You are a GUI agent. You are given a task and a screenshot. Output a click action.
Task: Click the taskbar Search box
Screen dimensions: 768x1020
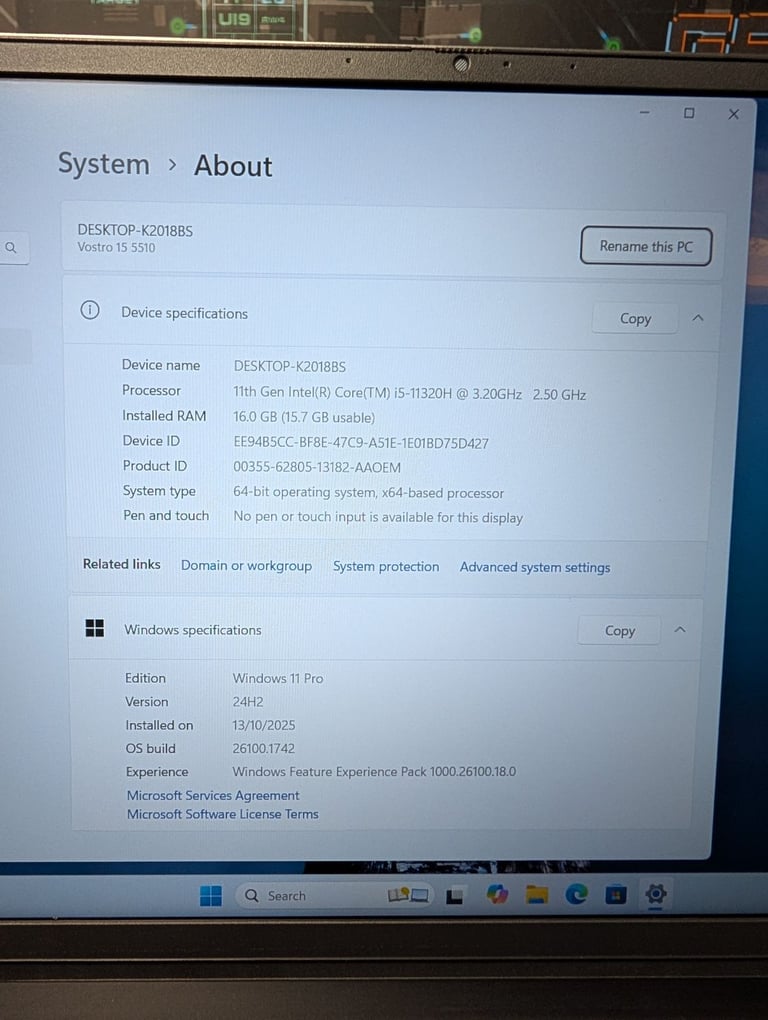click(x=333, y=896)
